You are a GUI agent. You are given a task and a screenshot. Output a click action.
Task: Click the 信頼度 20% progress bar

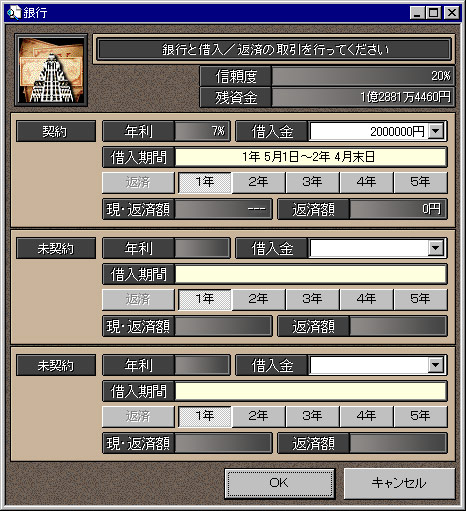[363, 76]
